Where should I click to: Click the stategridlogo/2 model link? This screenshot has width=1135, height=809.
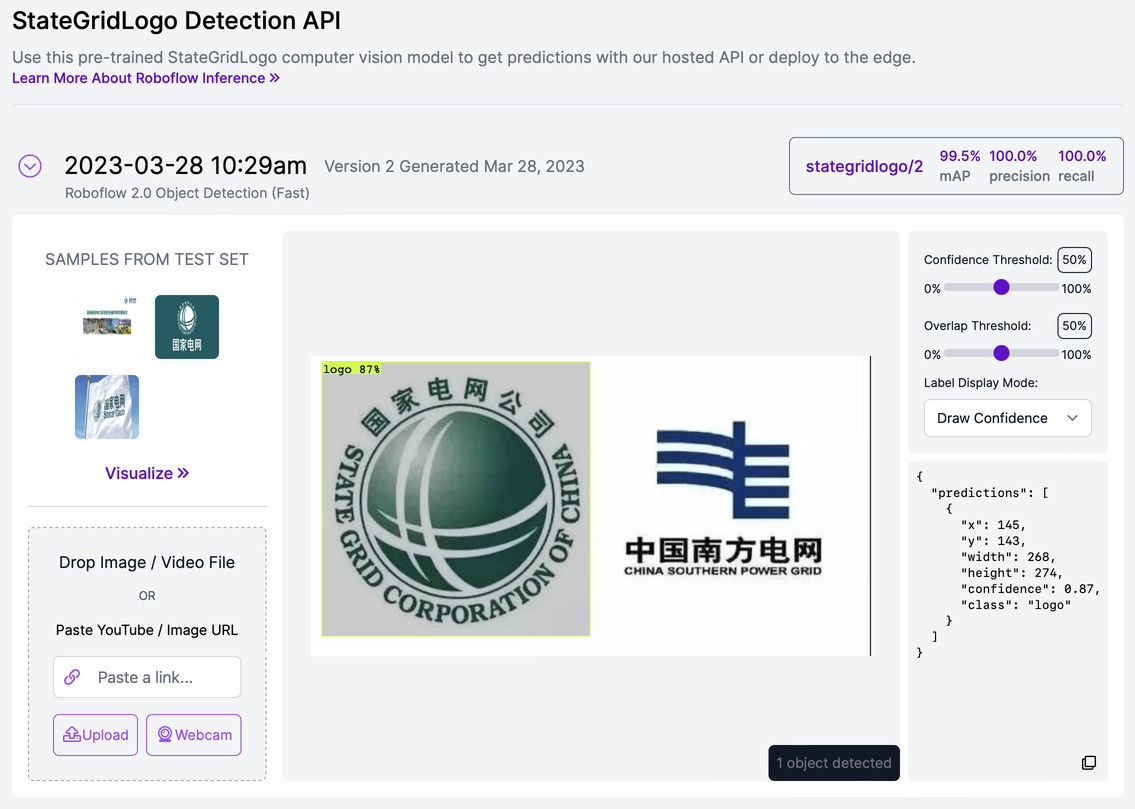[864, 166]
